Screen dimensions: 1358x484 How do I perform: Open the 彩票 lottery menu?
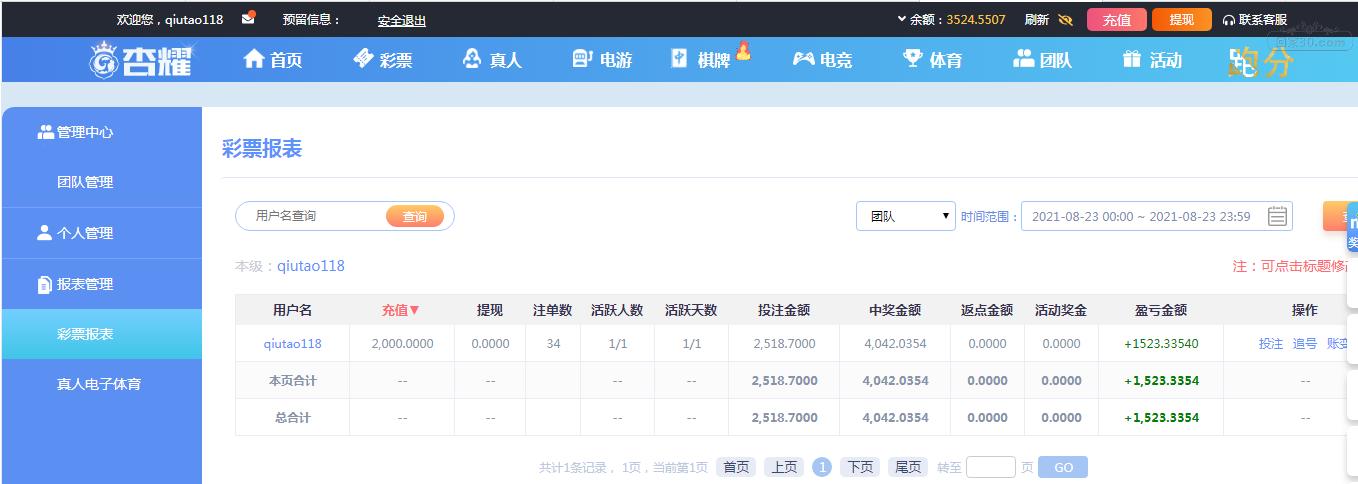tap(382, 60)
